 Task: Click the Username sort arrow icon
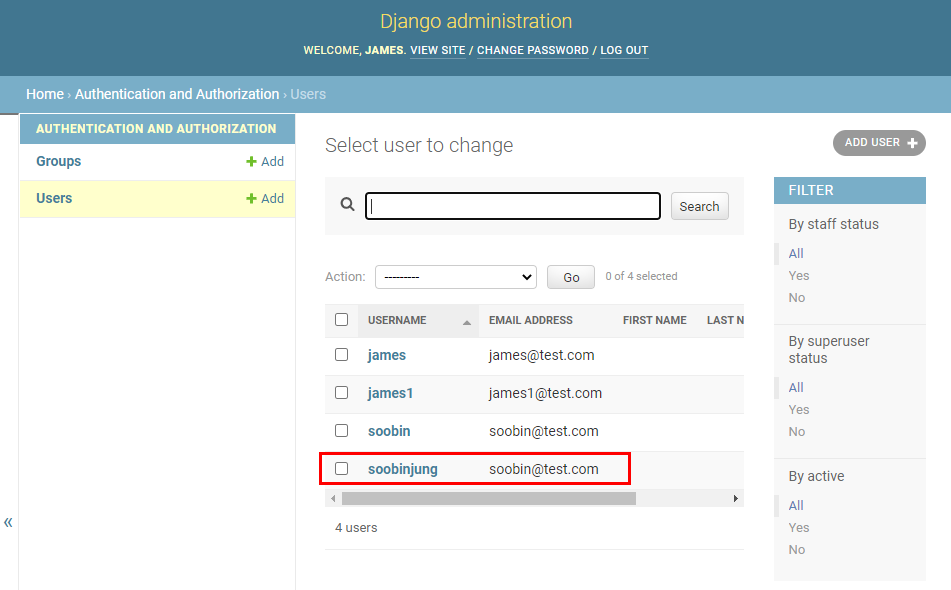(467, 323)
